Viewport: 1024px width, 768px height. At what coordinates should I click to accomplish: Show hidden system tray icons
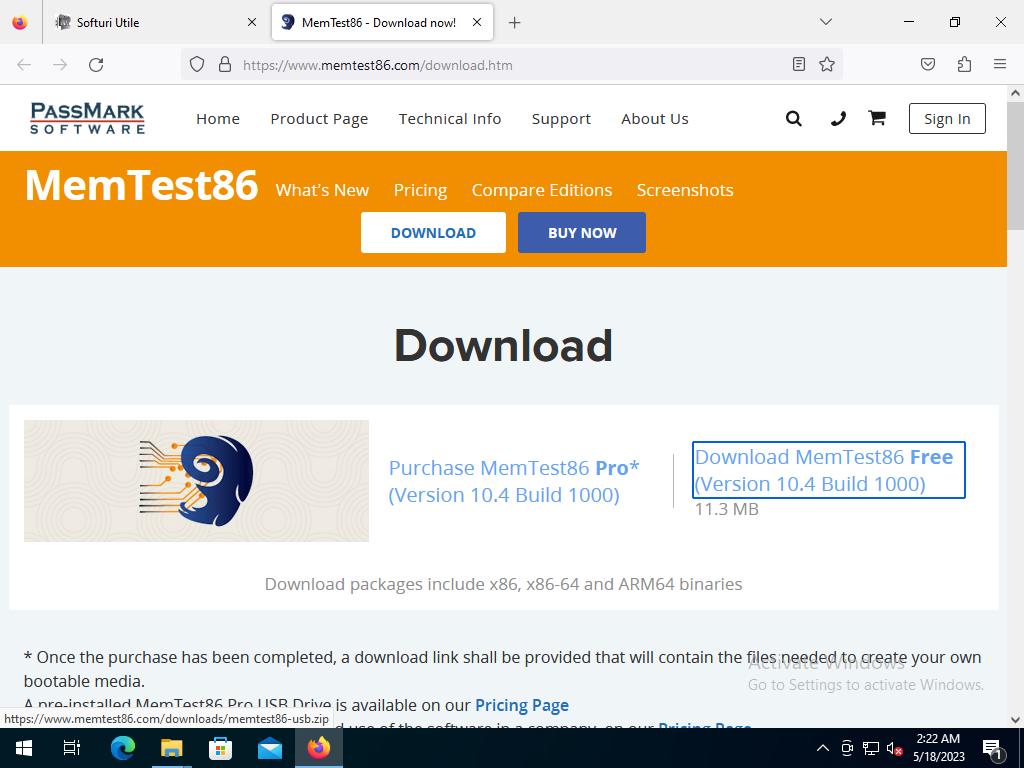point(822,748)
